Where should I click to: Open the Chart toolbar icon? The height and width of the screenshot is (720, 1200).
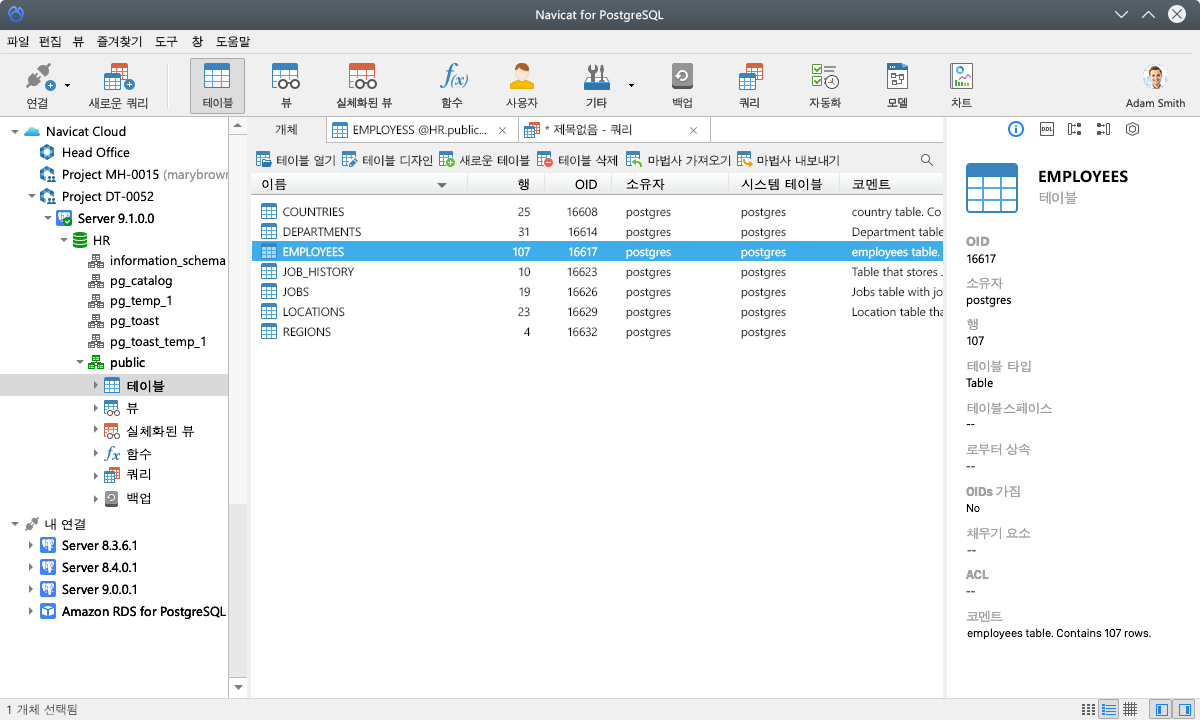click(x=961, y=85)
